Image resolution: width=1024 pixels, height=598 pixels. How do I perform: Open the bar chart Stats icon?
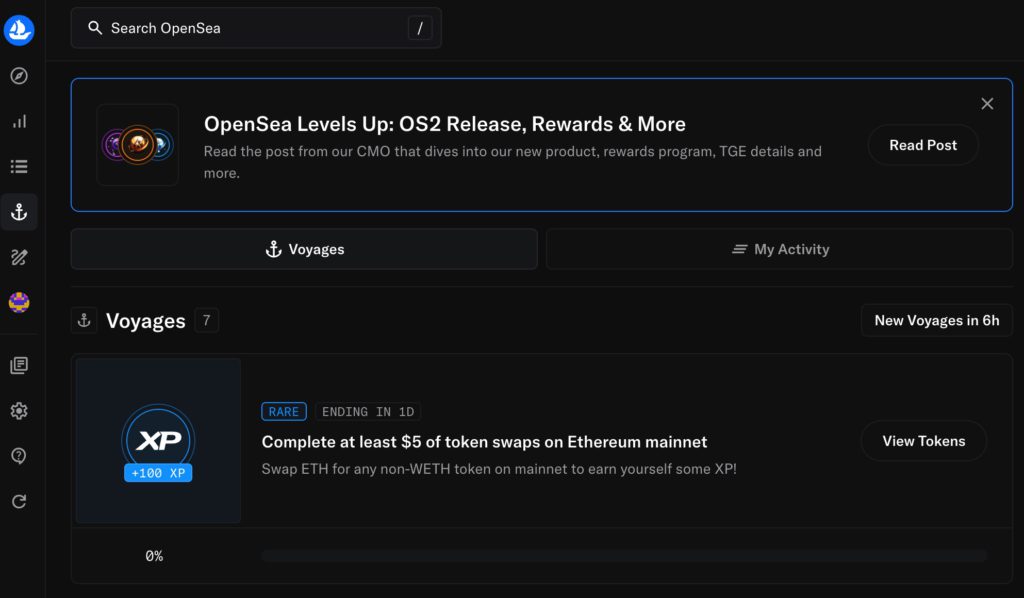[x=19, y=121]
